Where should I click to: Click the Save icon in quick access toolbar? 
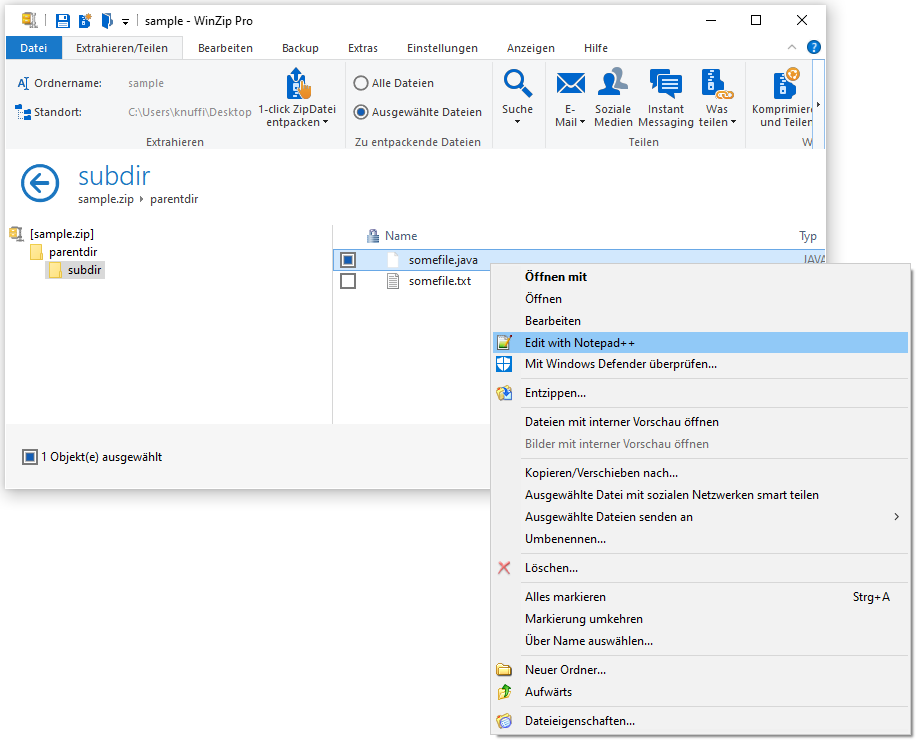[63, 21]
